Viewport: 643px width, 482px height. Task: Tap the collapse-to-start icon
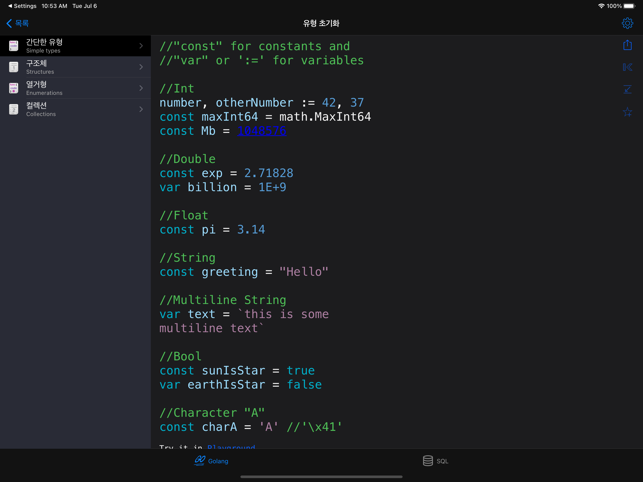coord(627,67)
